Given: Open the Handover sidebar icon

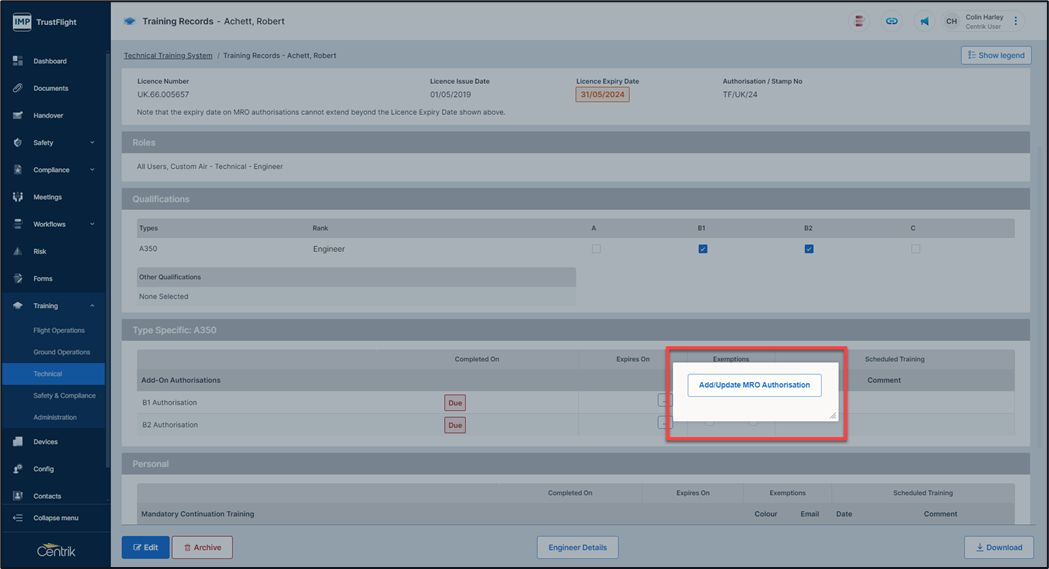Looking at the screenshot, I should tap(18, 115).
